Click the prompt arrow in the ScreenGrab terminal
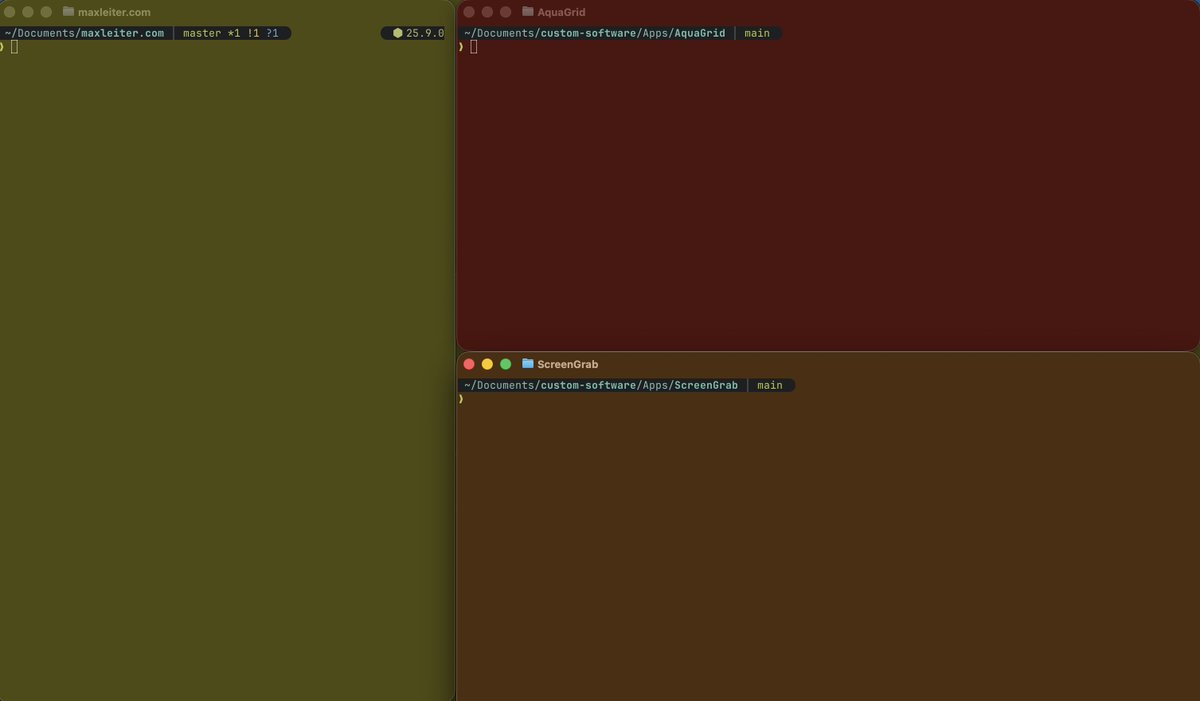The height and width of the screenshot is (701, 1200). (461, 399)
